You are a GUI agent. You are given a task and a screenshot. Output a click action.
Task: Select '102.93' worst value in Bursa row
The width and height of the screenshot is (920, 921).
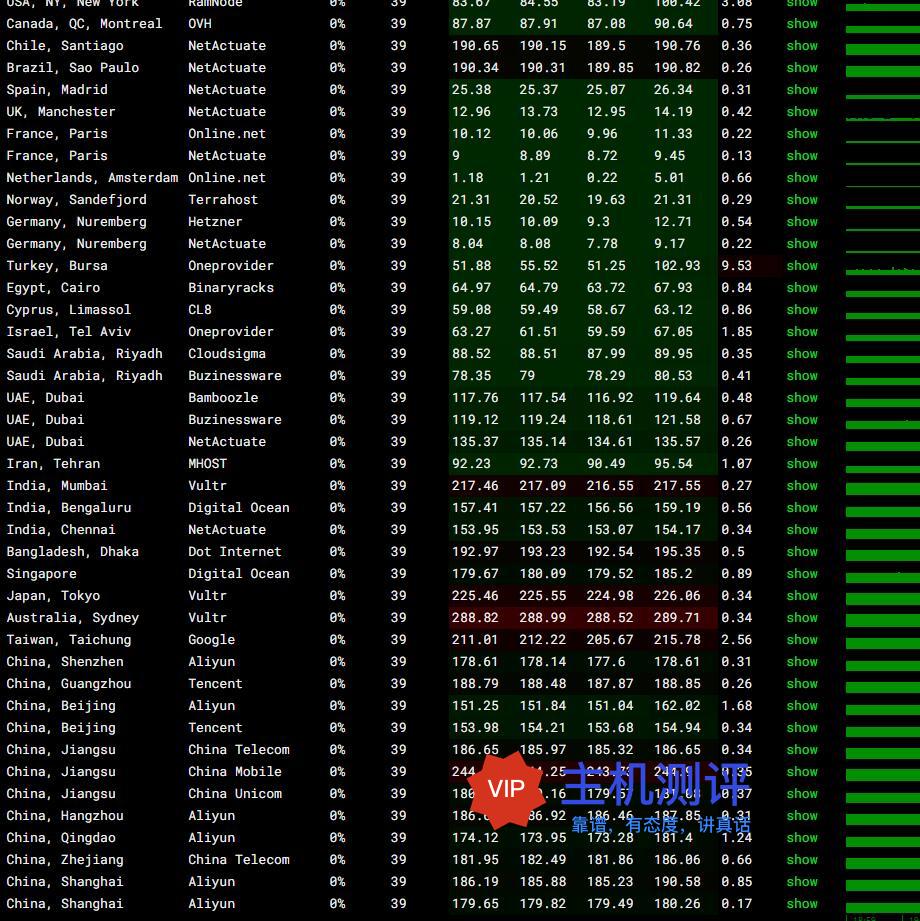pos(677,266)
